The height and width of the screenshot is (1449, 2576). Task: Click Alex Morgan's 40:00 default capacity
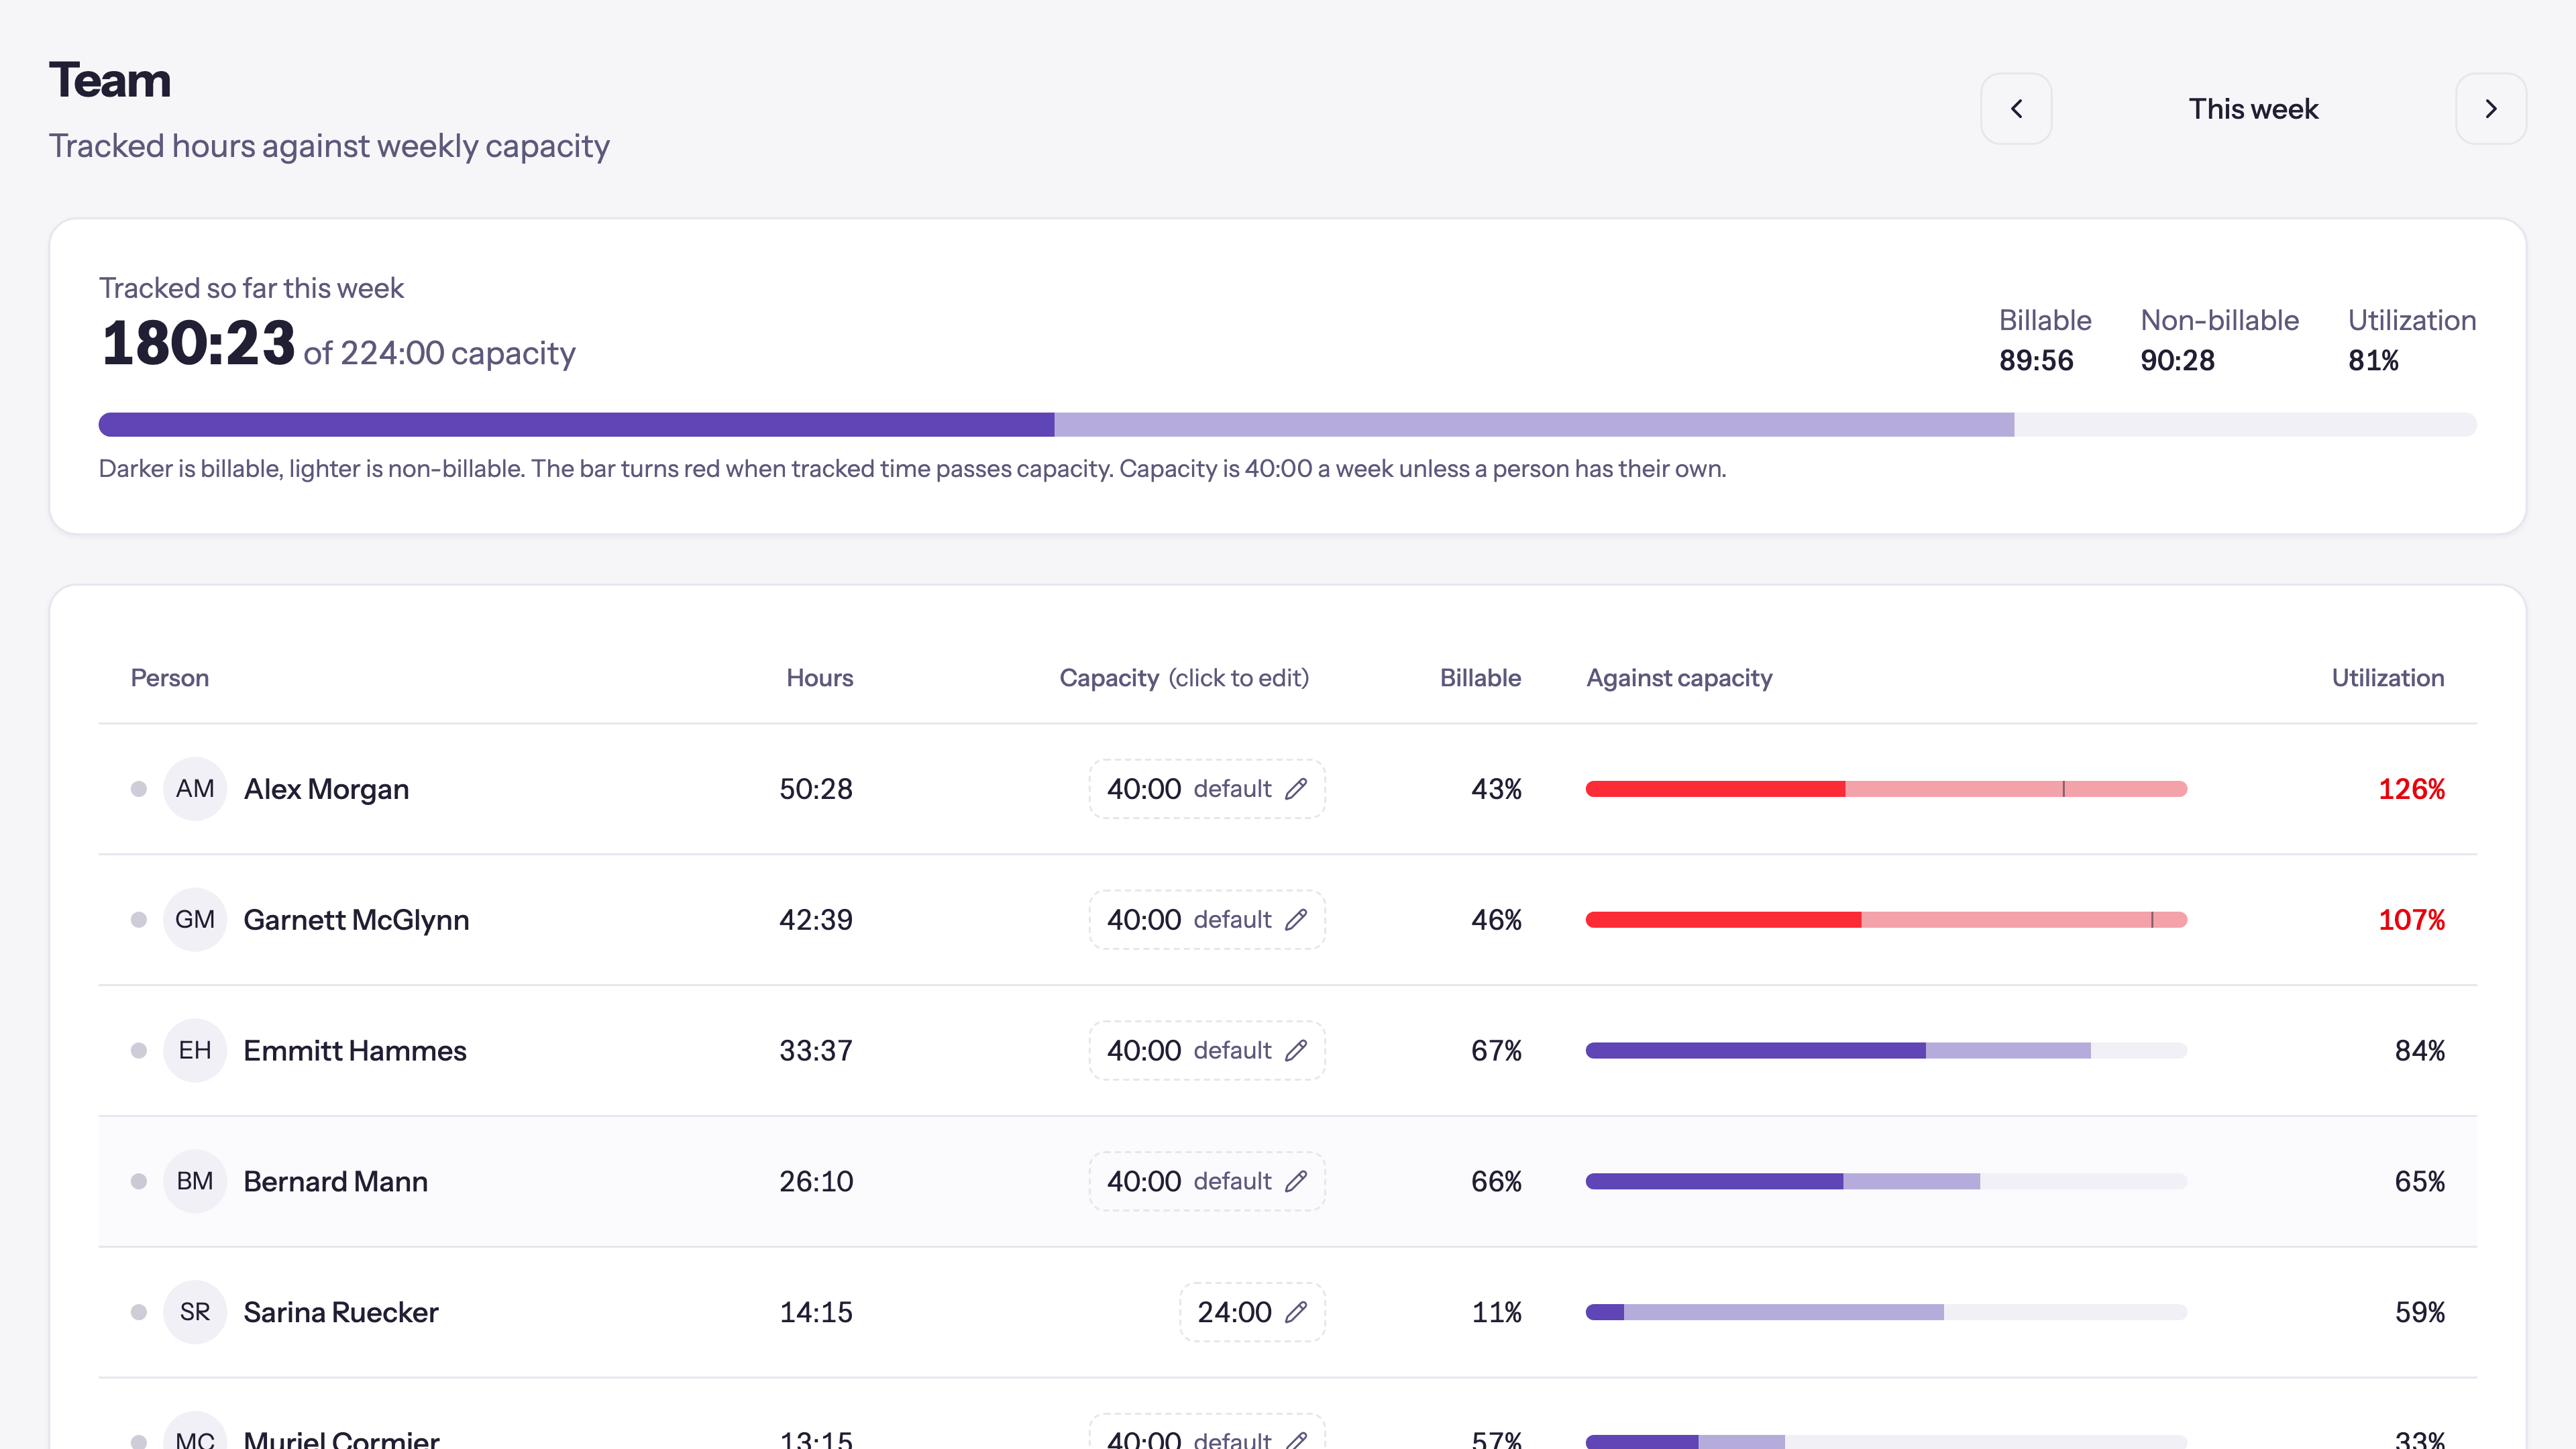click(1207, 789)
